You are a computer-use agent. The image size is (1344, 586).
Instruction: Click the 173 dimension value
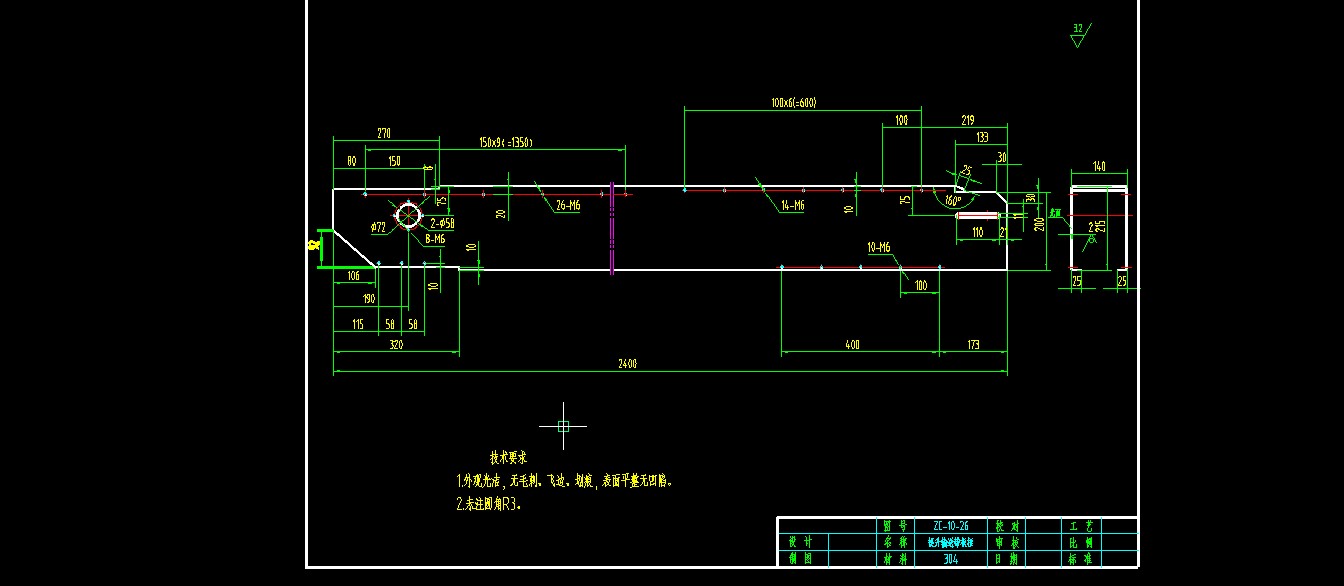[x=974, y=345]
